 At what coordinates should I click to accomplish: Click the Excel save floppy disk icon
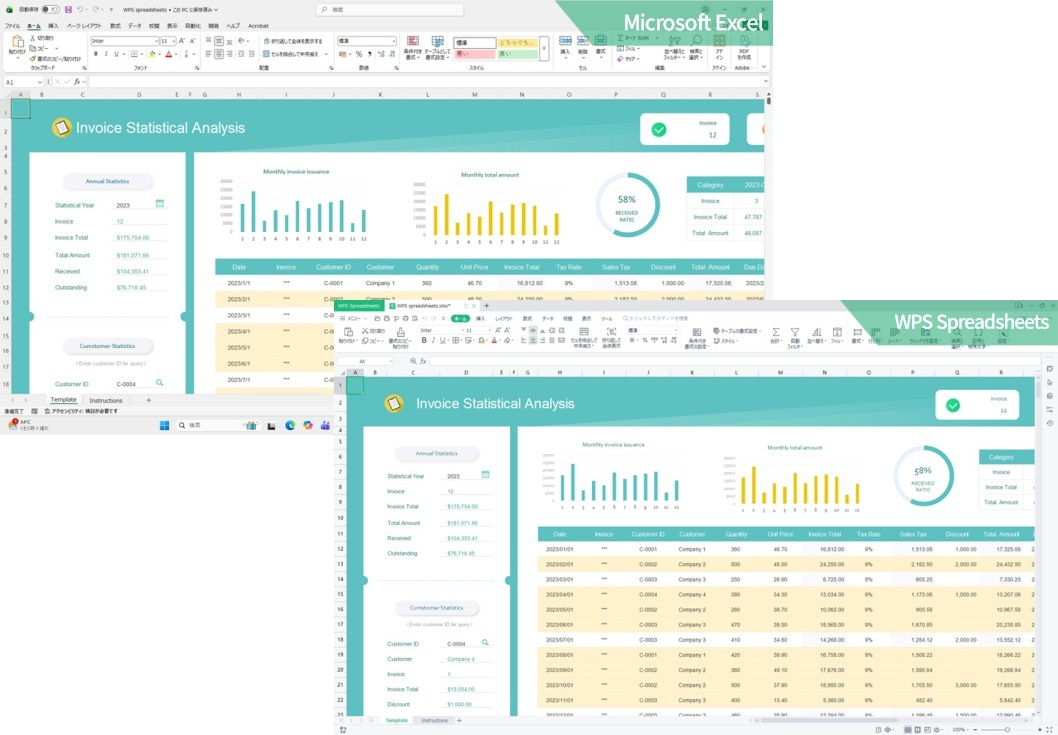(68, 9)
